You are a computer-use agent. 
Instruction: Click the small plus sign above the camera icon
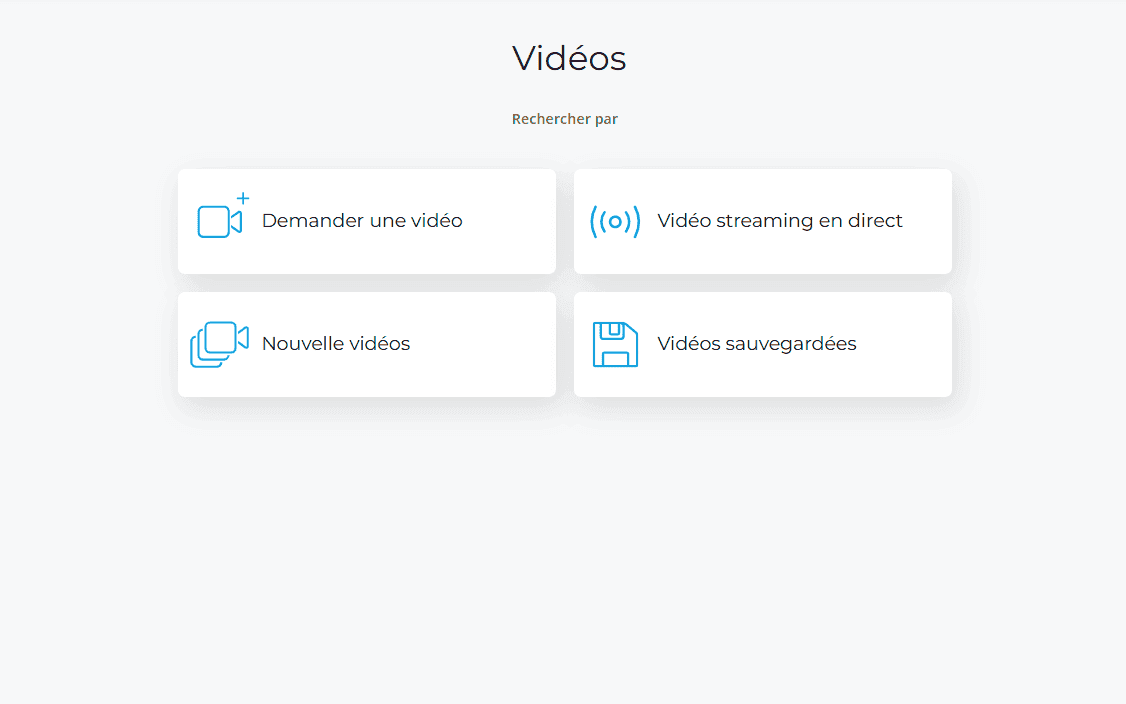[x=243, y=198]
